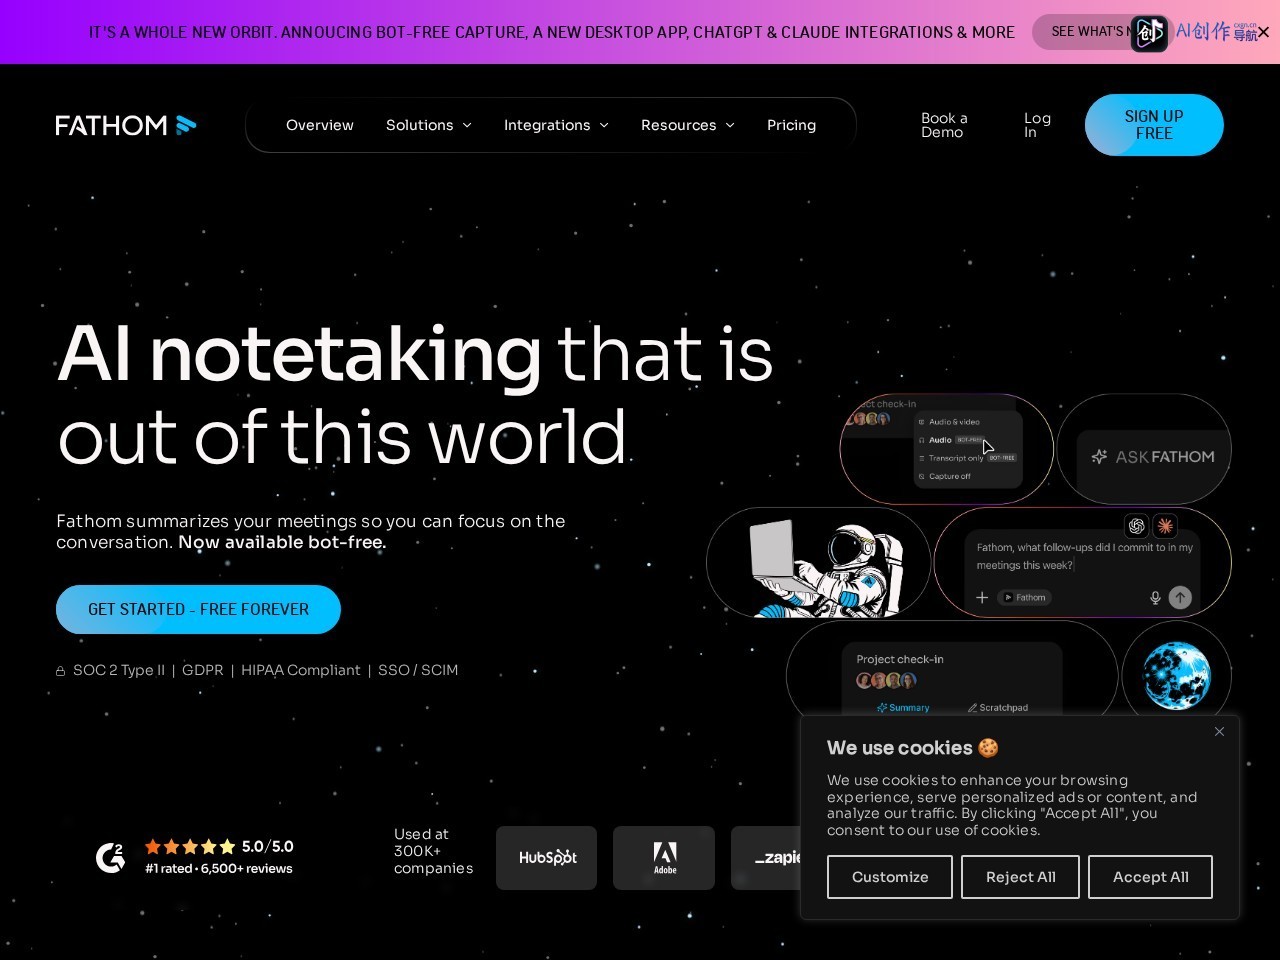Open the Overview nav item
This screenshot has height=960, width=1280.
pyautogui.click(x=320, y=125)
